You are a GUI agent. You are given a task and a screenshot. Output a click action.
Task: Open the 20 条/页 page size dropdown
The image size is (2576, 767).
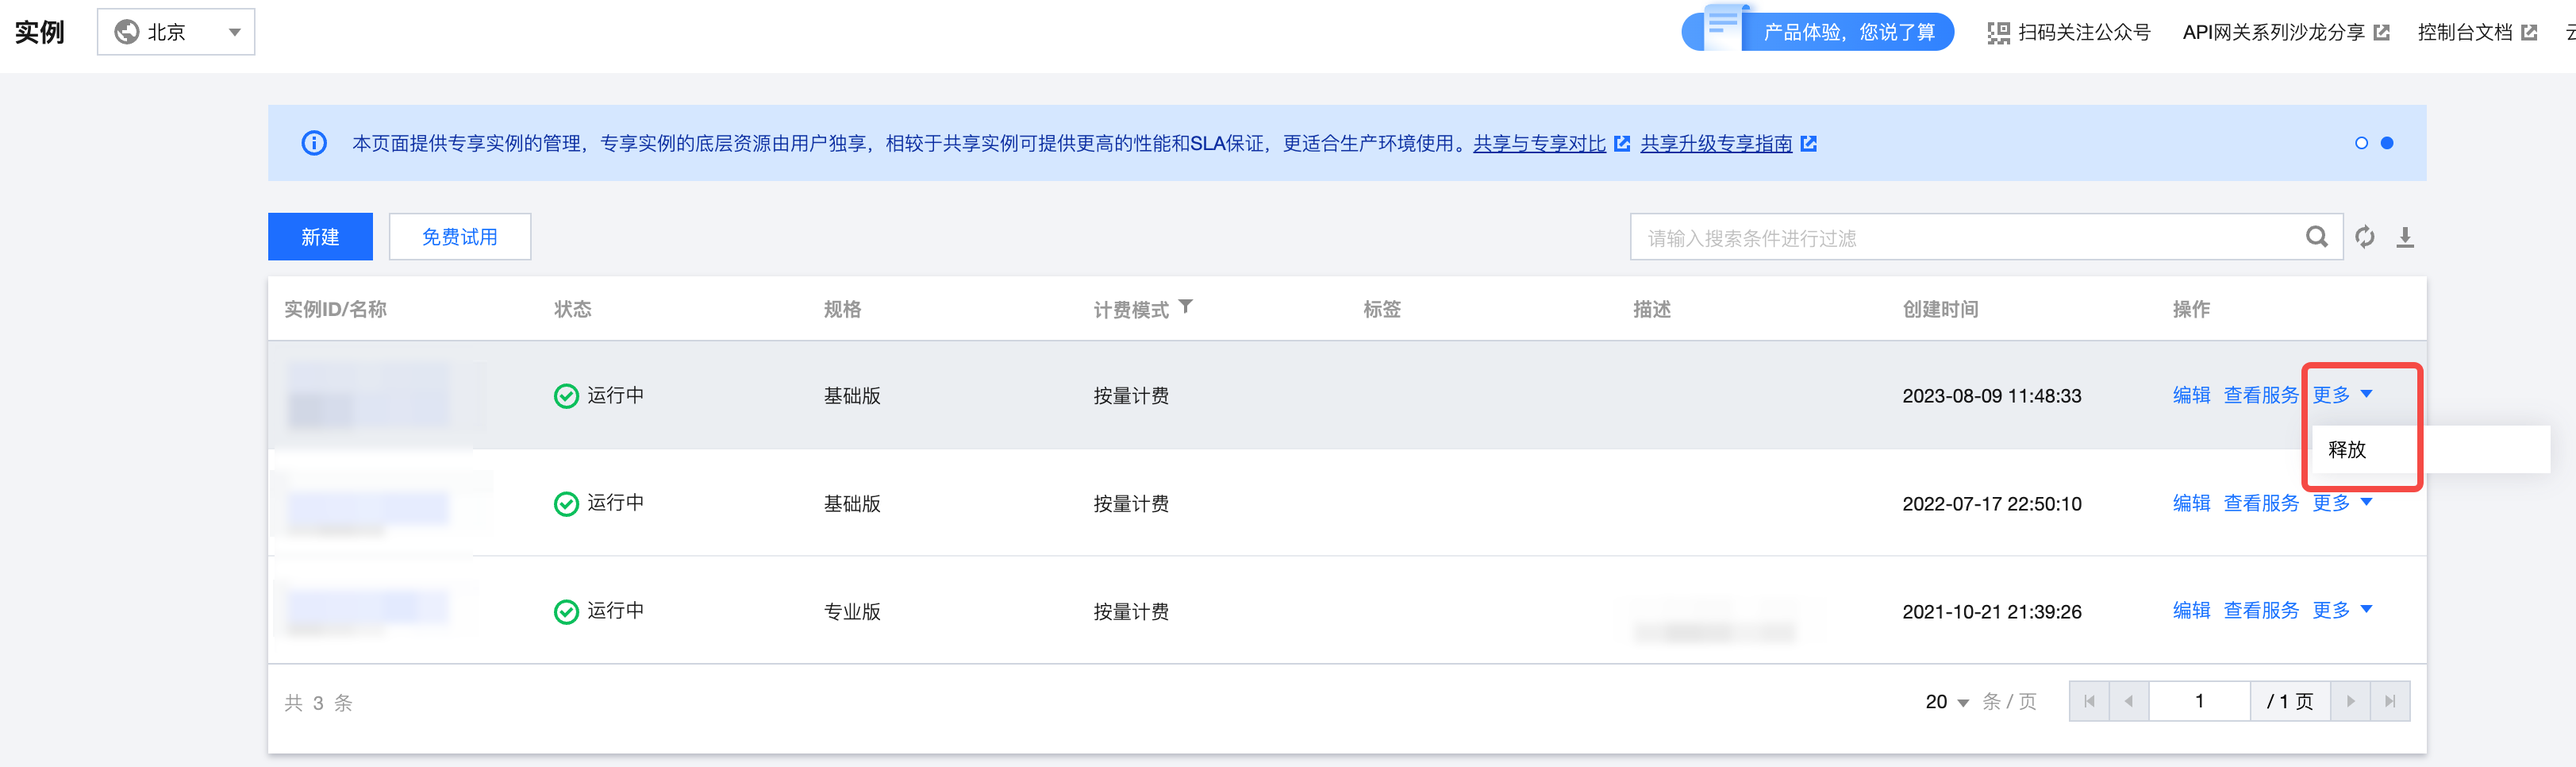pos(1946,702)
